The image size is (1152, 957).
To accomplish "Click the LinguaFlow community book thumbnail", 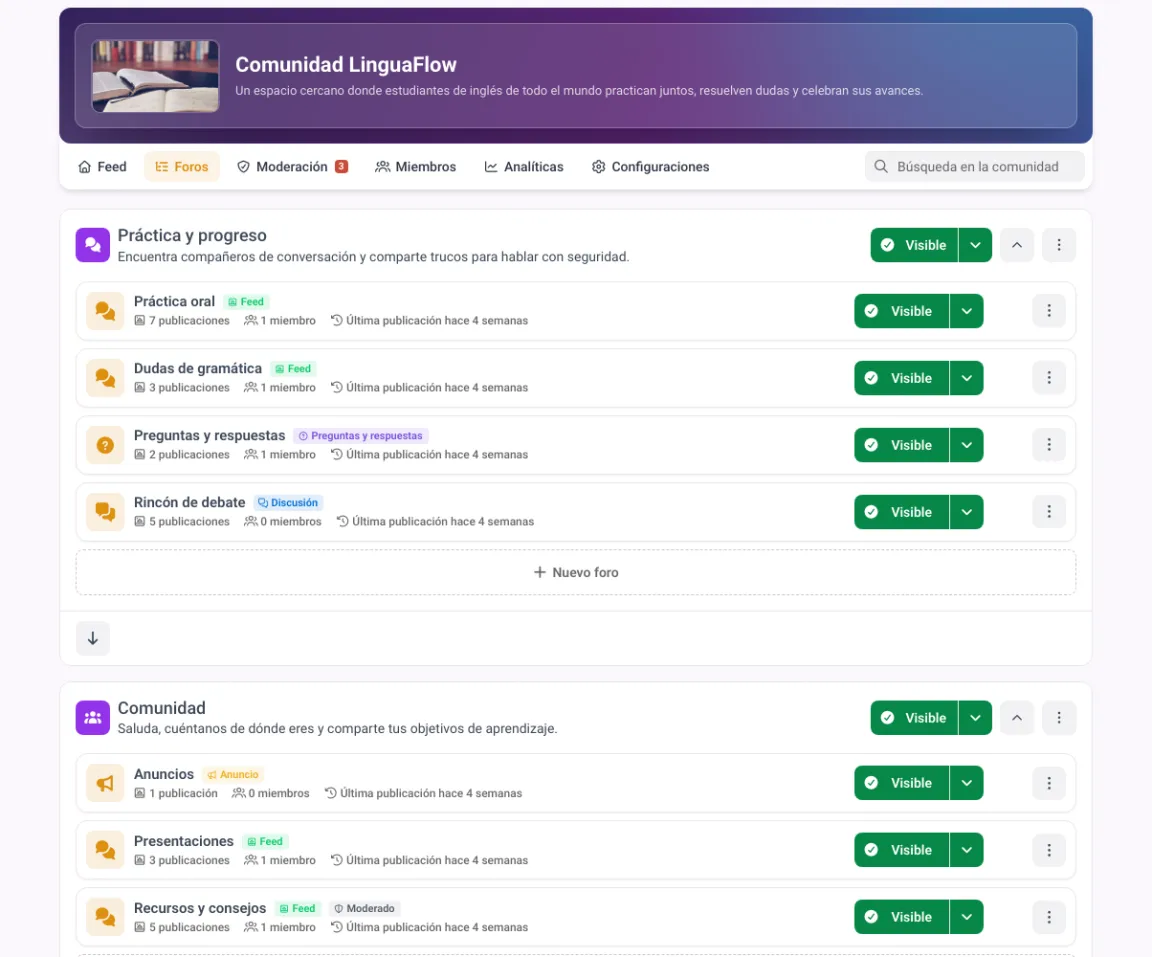I will (x=155, y=76).
